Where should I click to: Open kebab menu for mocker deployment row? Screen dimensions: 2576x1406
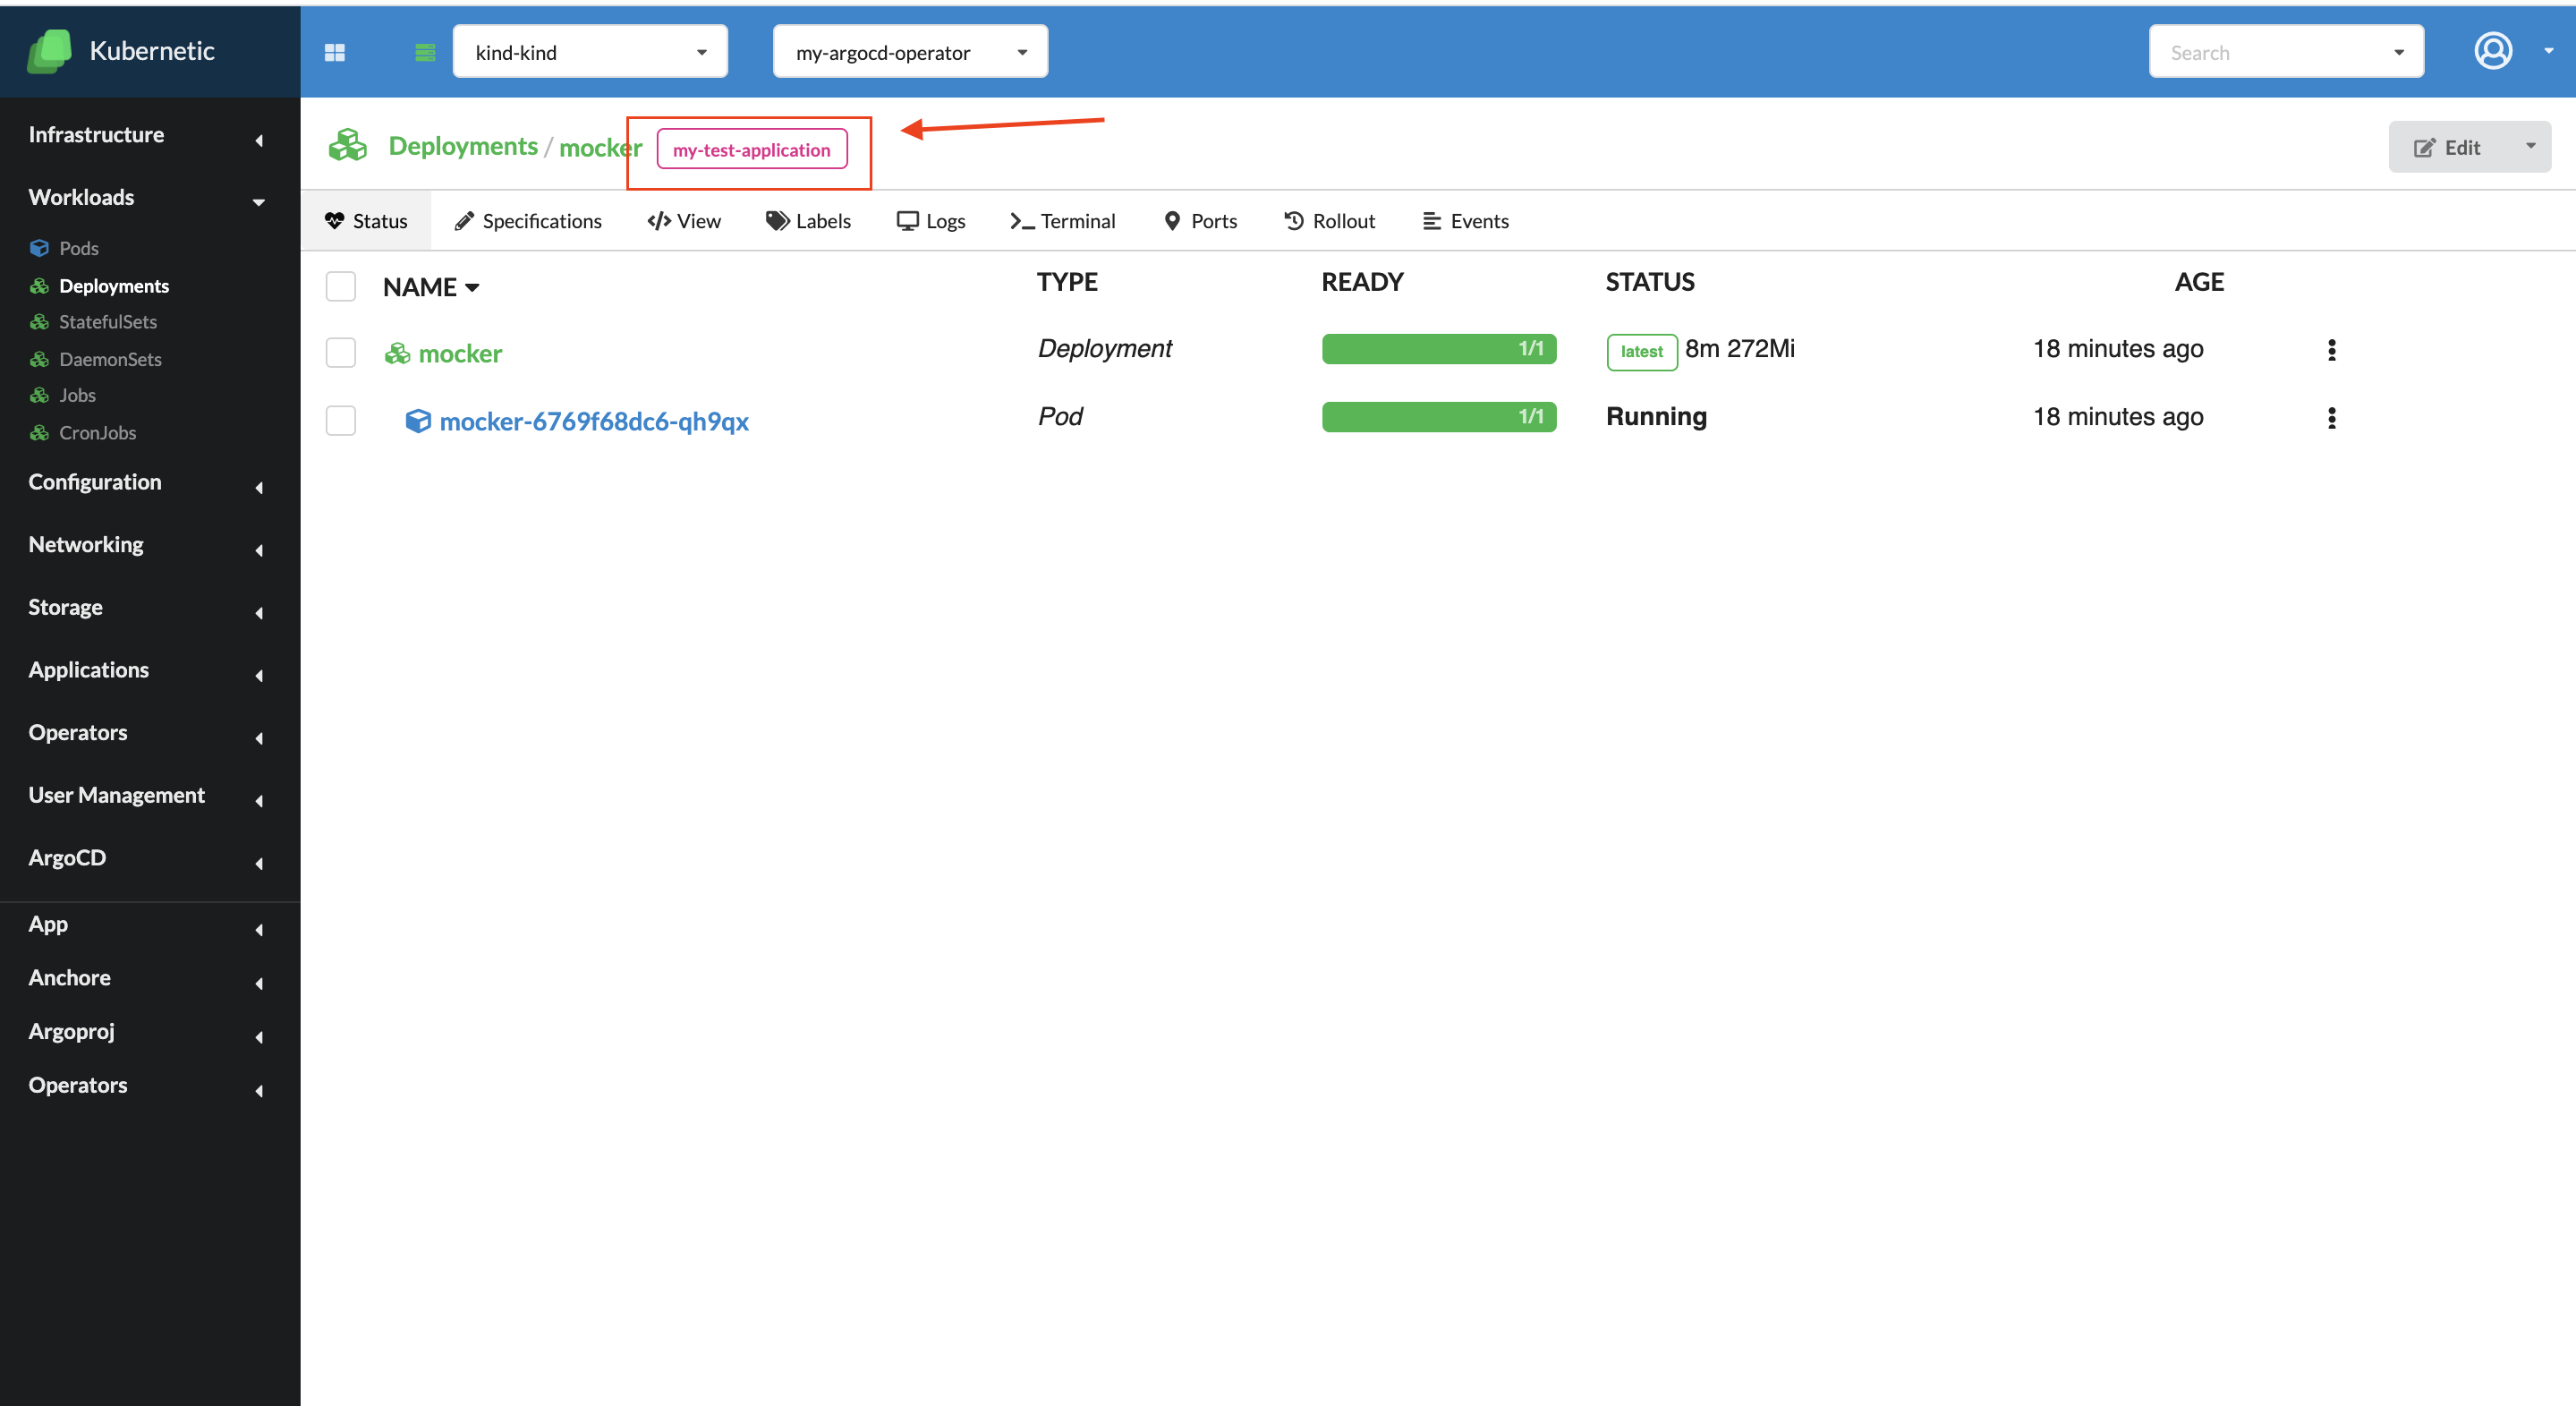pyautogui.click(x=2331, y=350)
